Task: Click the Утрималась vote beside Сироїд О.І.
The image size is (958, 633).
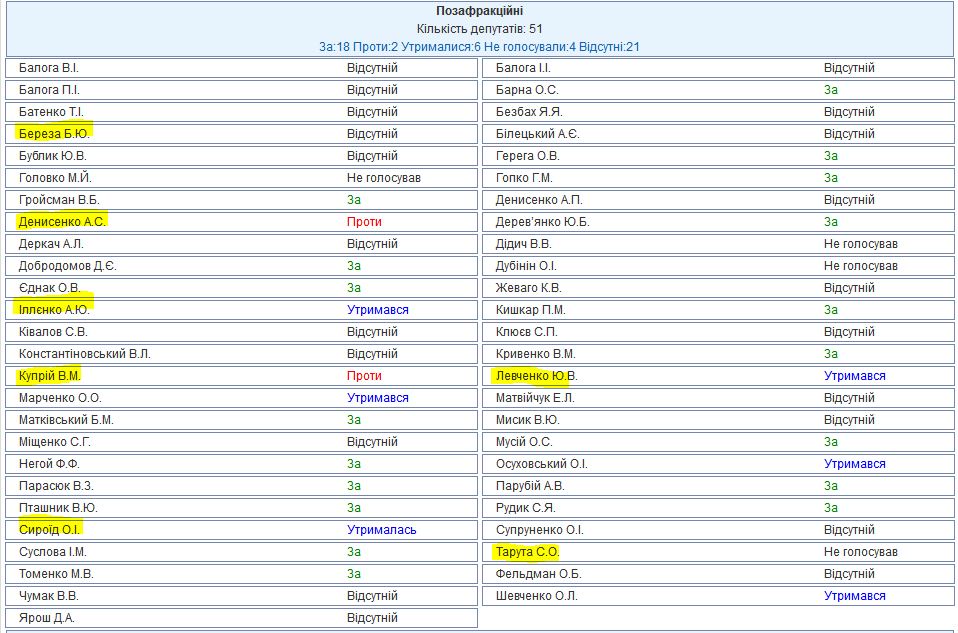Action: point(381,530)
